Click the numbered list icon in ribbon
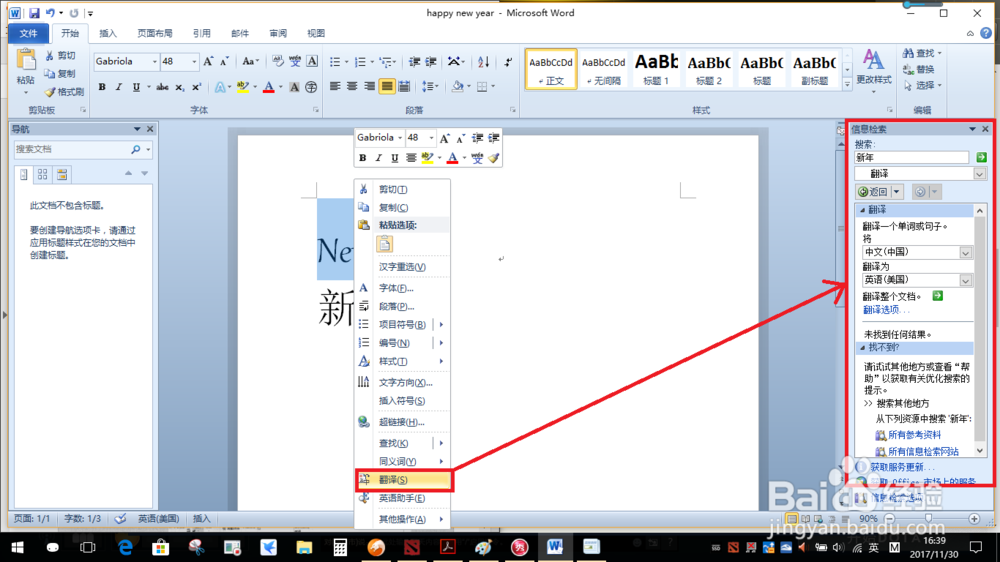The width and height of the screenshot is (1000, 562). click(x=360, y=62)
